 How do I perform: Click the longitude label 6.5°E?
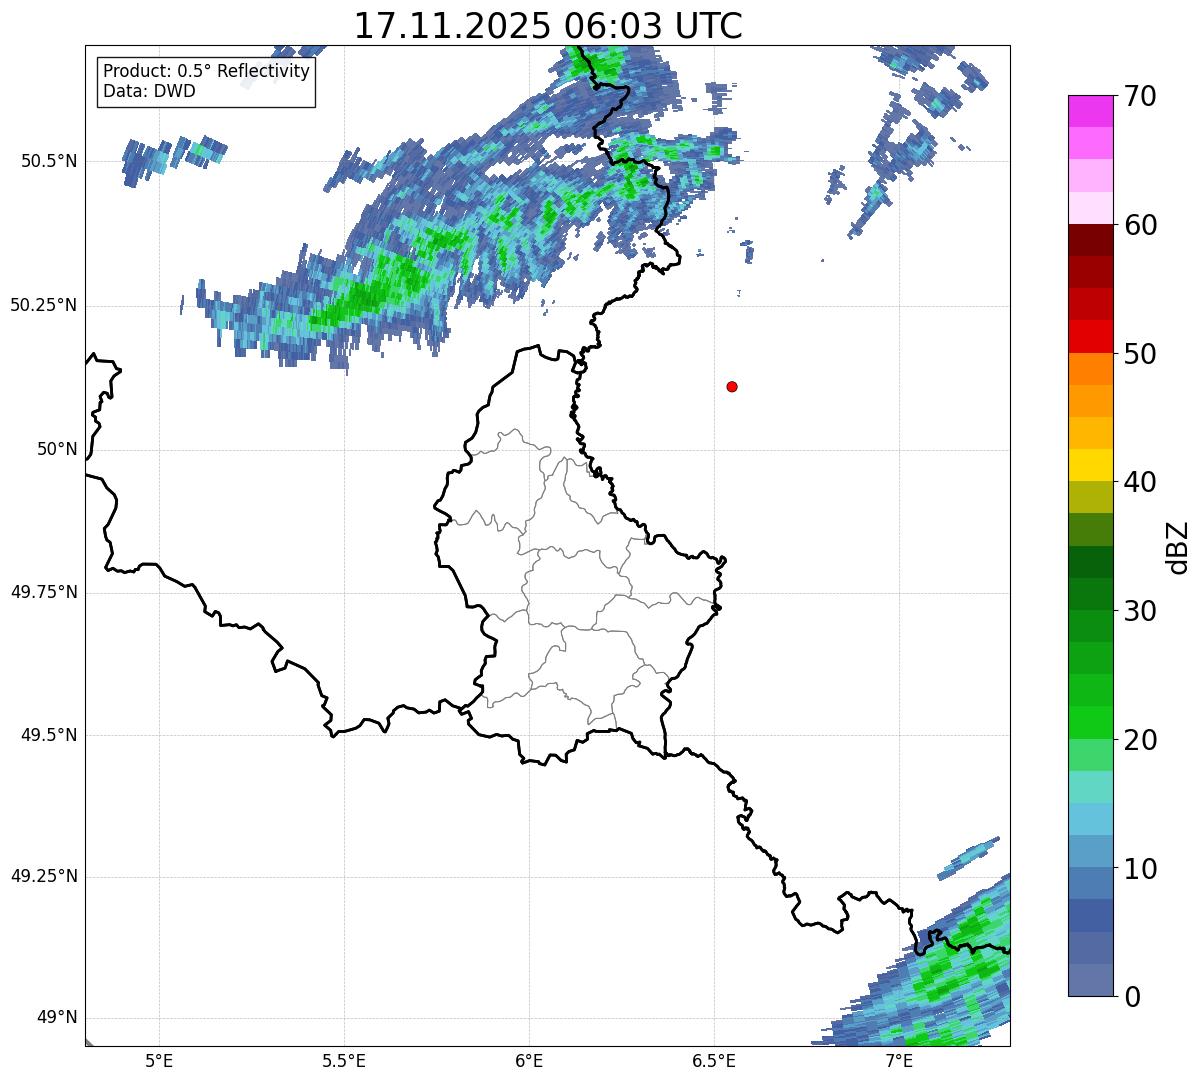[x=714, y=1060]
